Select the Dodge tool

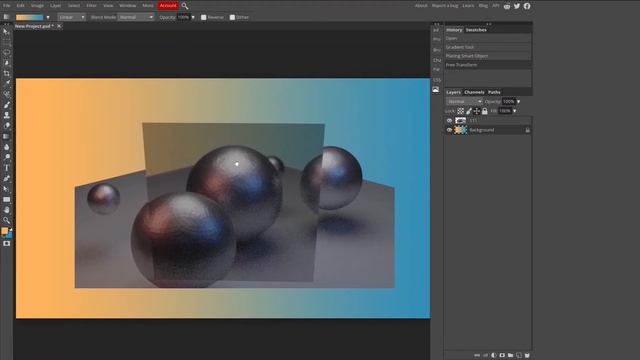click(x=7, y=157)
